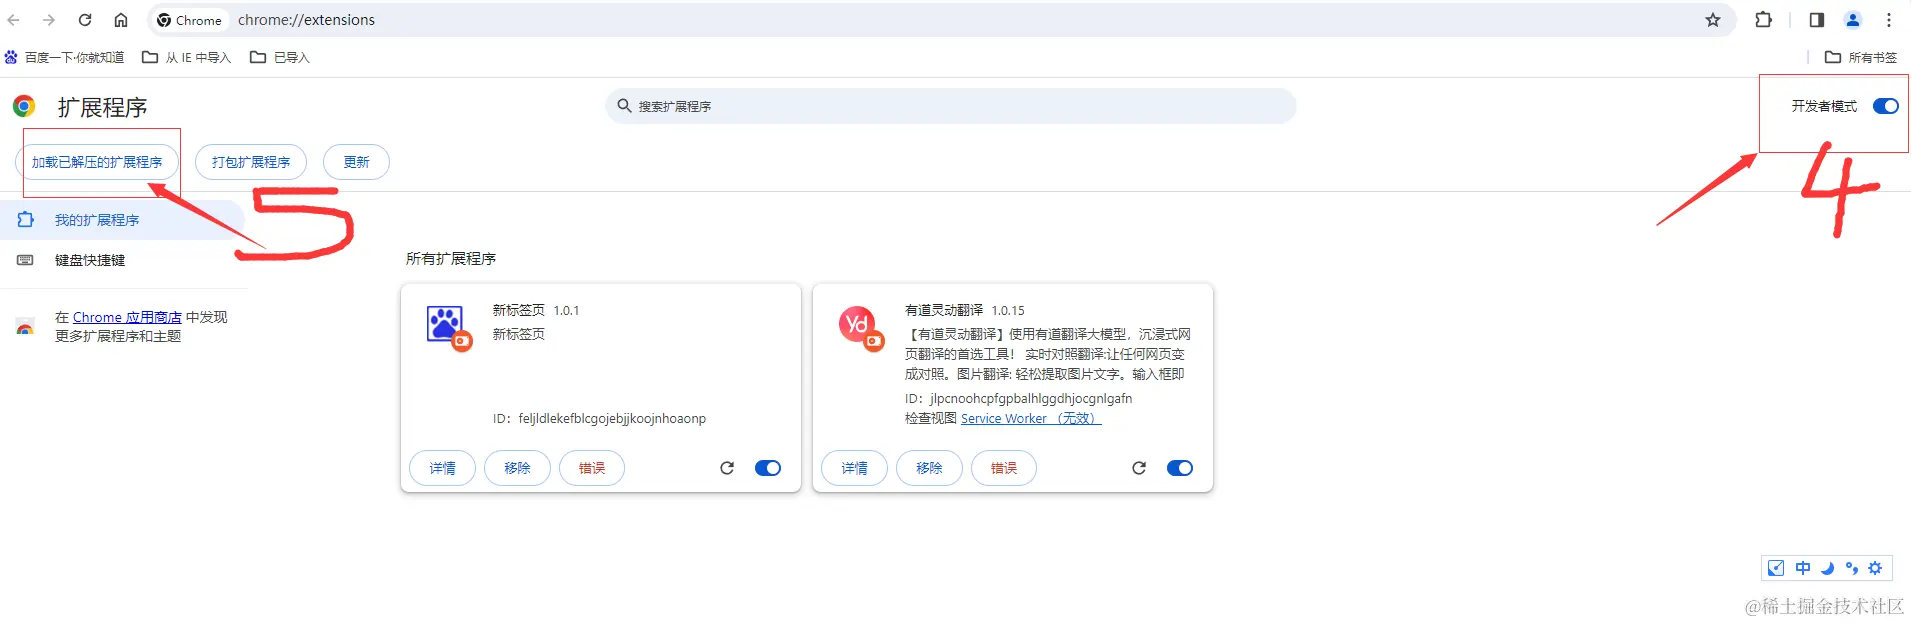Click the 更新 button

coord(357,162)
